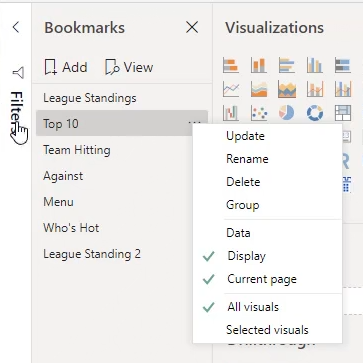Pick the scatter chart visualization icon
This screenshot has width=363, height=363.
[259, 113]
